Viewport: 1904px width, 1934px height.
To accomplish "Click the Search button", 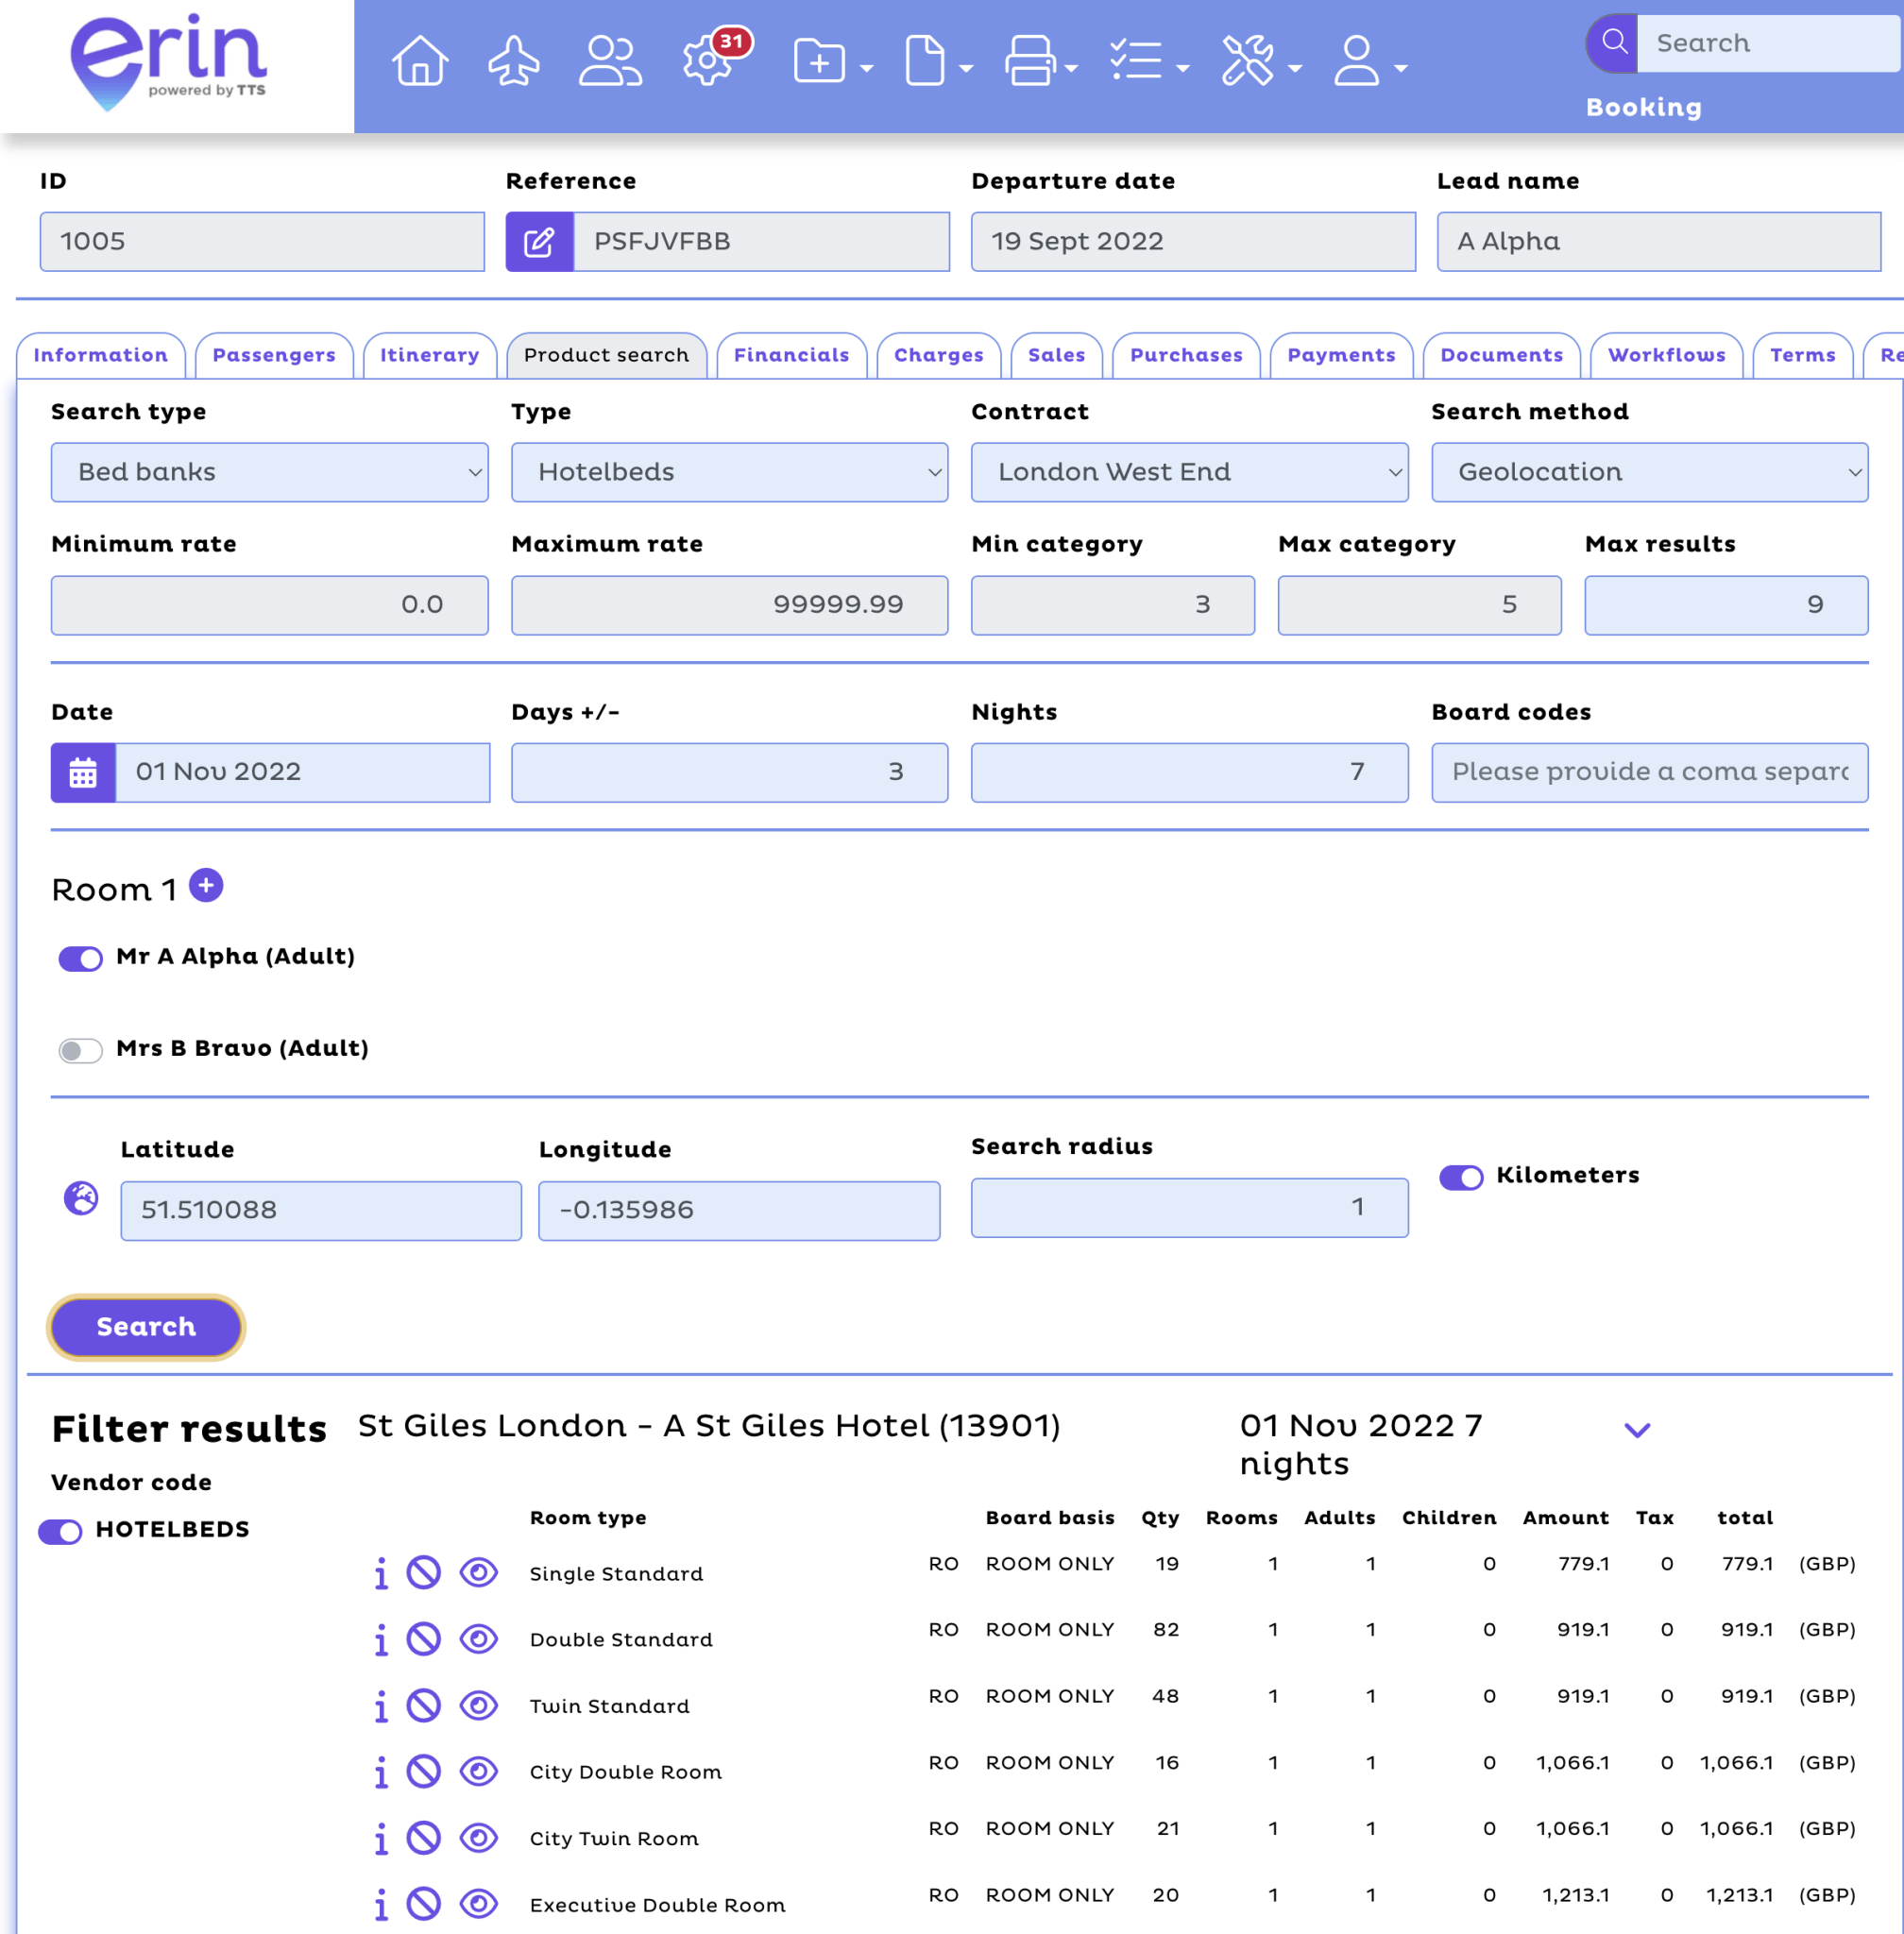I will [144, 1326].
